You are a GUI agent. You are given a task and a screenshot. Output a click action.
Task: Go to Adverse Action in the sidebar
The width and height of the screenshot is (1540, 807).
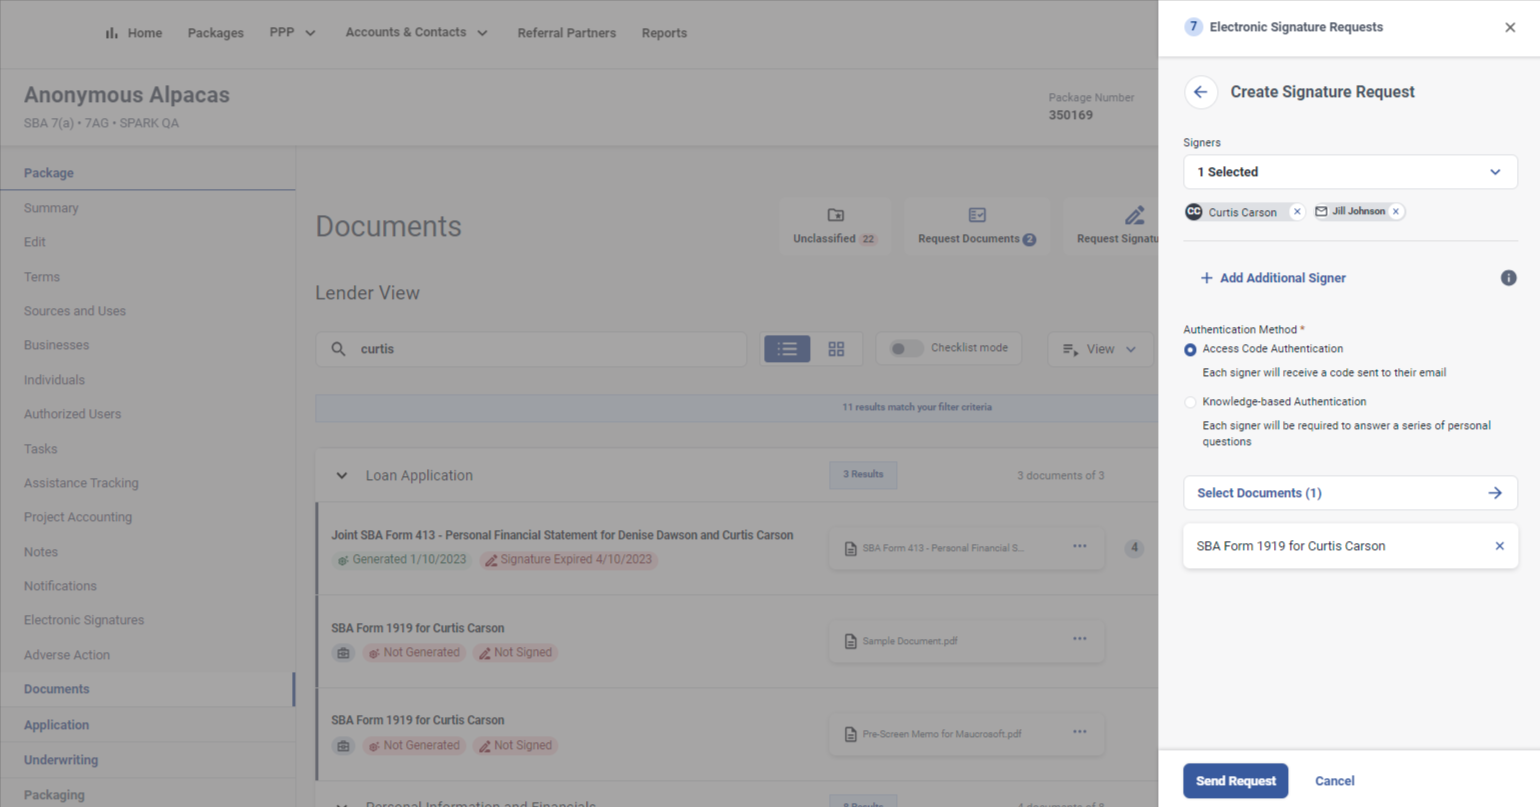coord(67,655)
